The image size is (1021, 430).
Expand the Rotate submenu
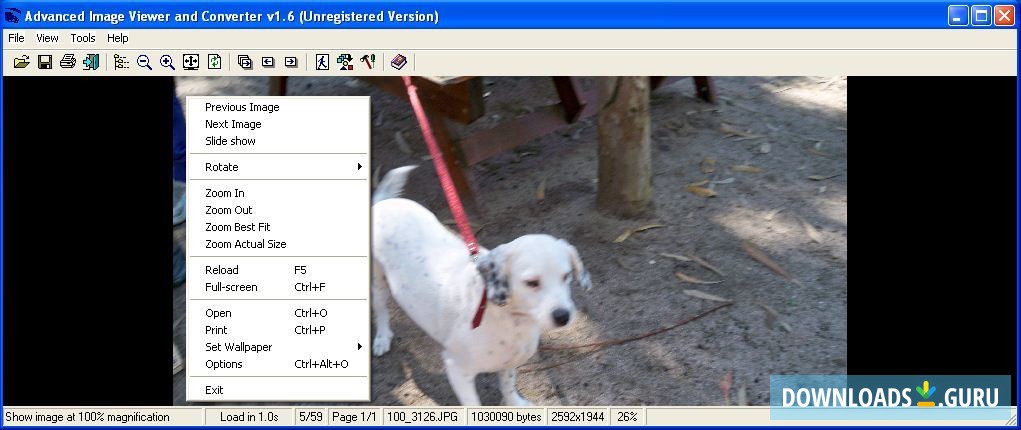click(x=278, y=167)
